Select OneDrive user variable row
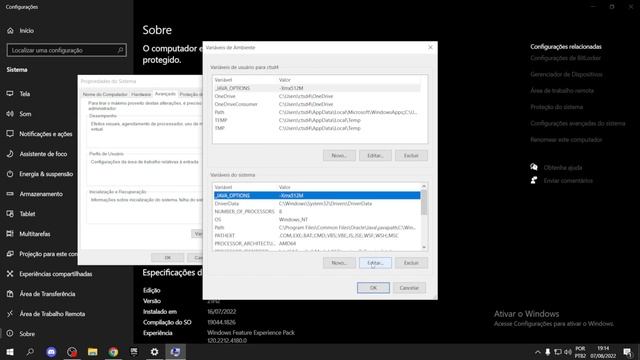Image resolution: width=640 pixels, height=360 pixels. tap(317, 96)
